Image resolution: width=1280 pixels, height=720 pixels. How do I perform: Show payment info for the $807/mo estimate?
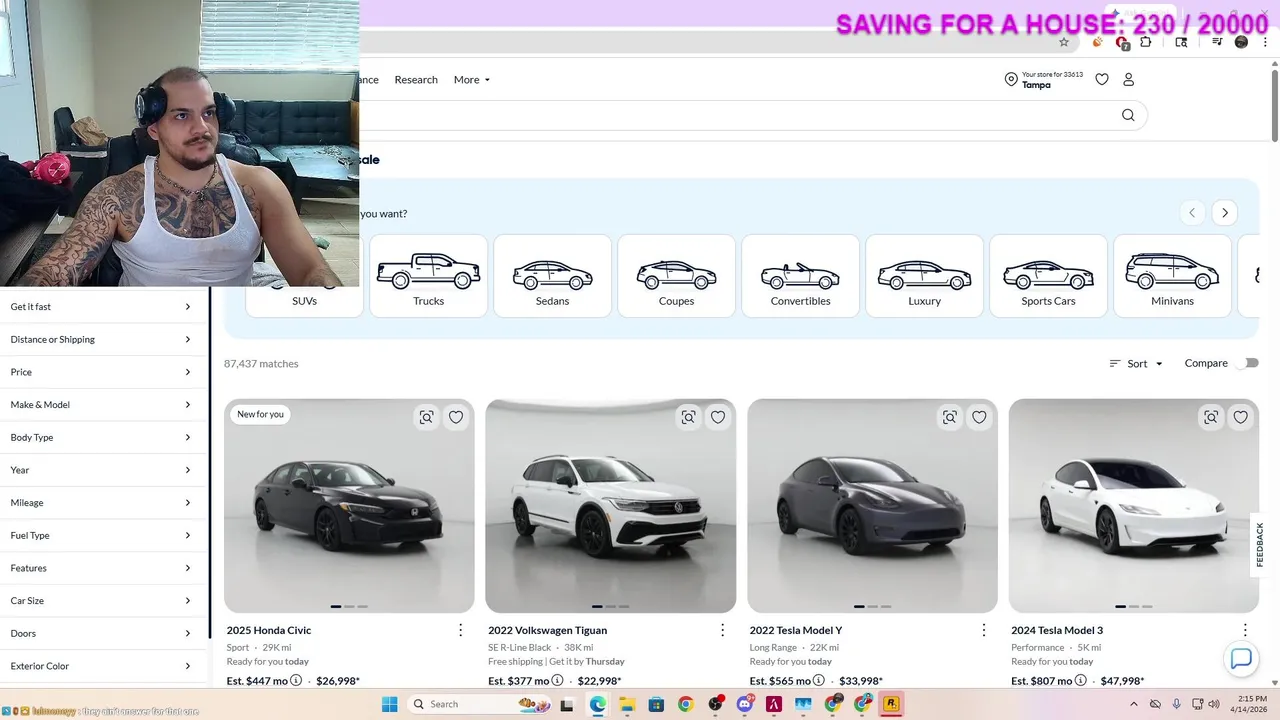1081,681
